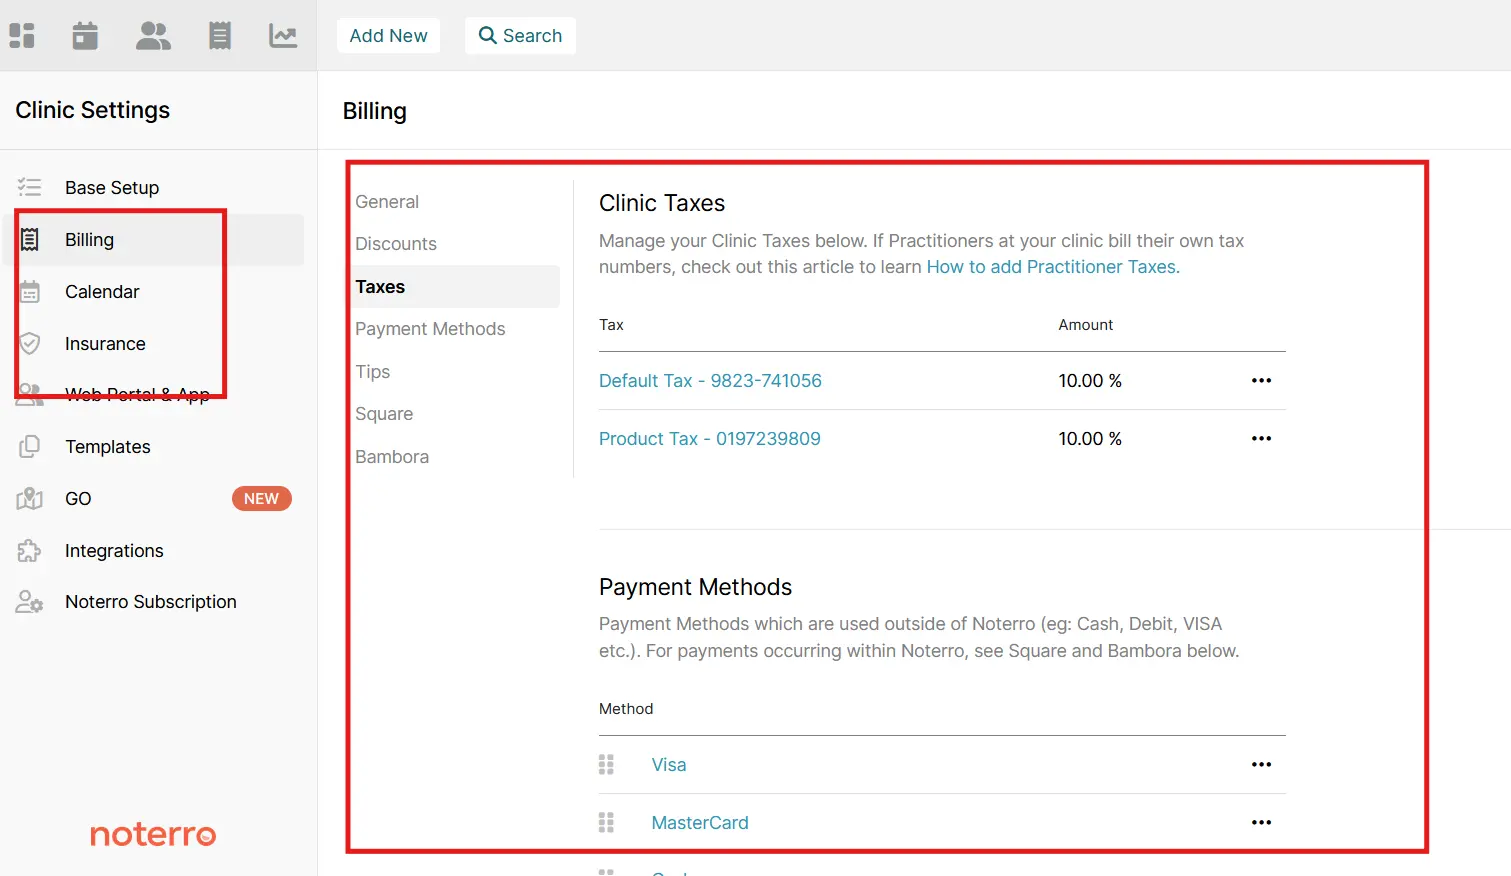Viewport: 1511px width, 876px height.
Task: Select the Base Setup list icon
Action: tap(29, 187)
